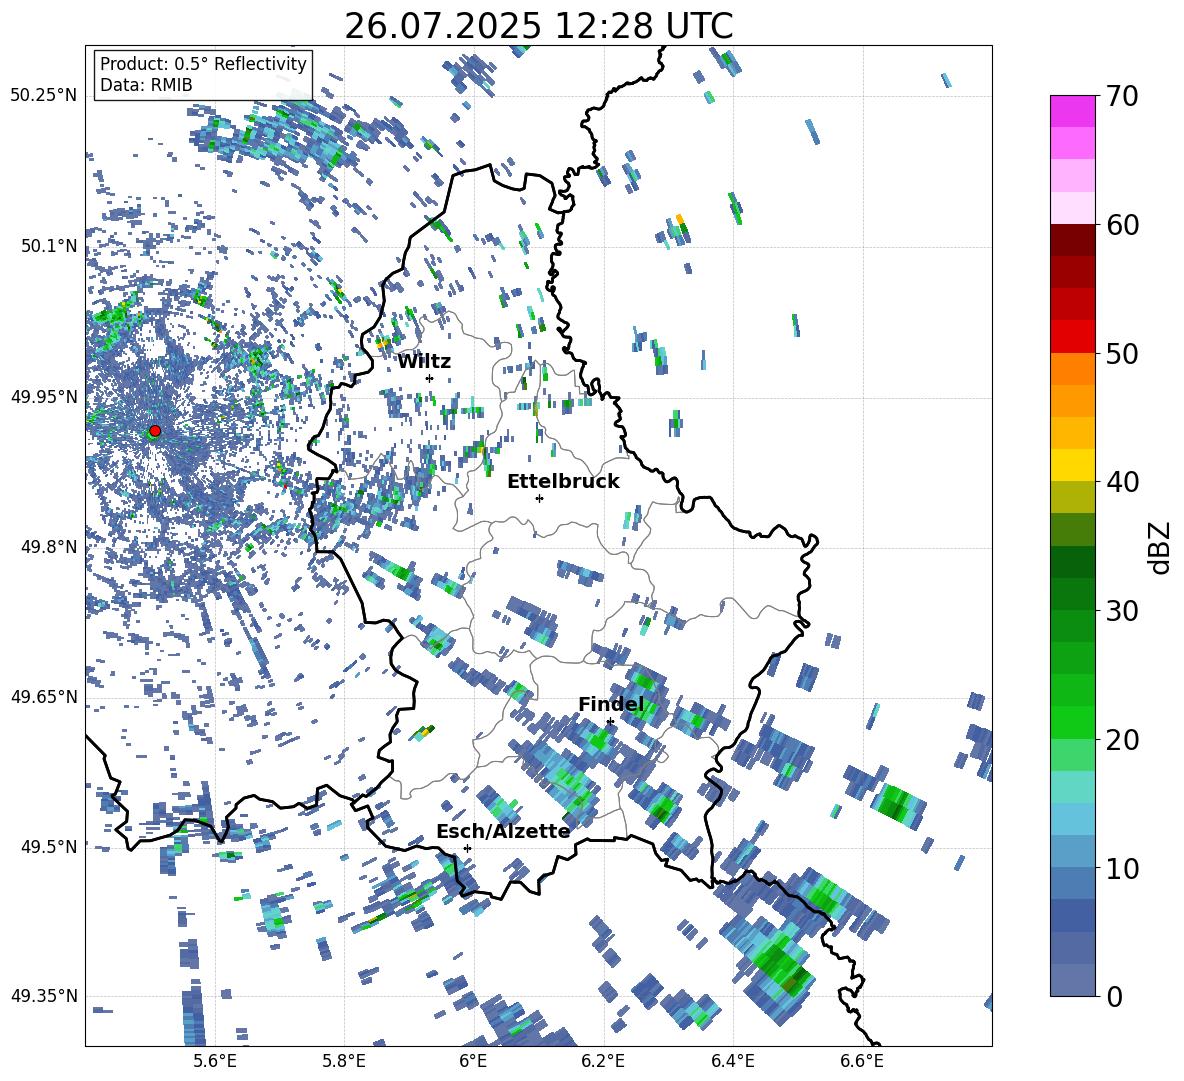The width and height of the screenshot is (1184, 1081).
Task: Click the 6.6°E longitude tick label
Action: tap(862, 1061)
